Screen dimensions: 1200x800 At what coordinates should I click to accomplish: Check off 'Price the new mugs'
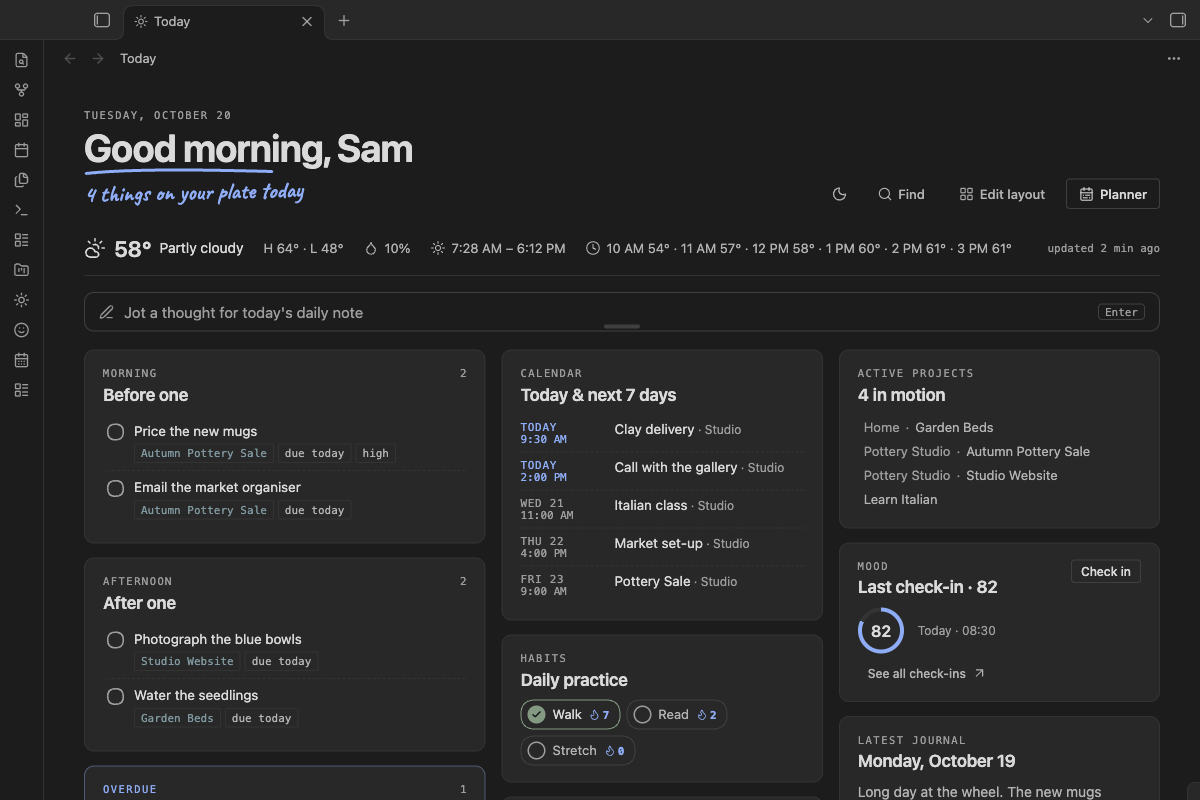[x=115, y=431]
